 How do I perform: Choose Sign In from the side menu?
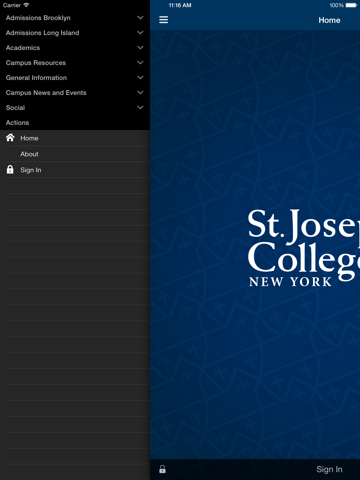[31, 170]
